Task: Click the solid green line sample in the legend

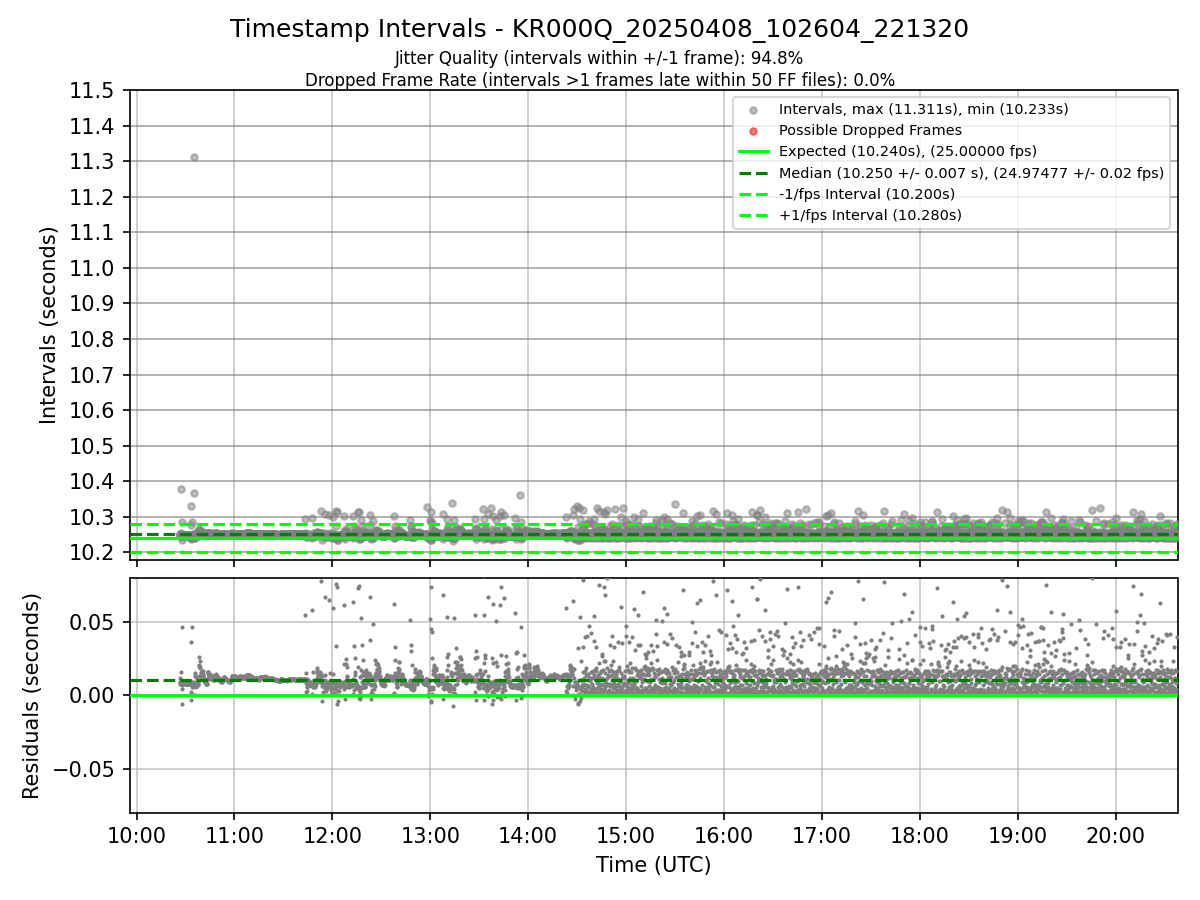Action: point(754,152)
